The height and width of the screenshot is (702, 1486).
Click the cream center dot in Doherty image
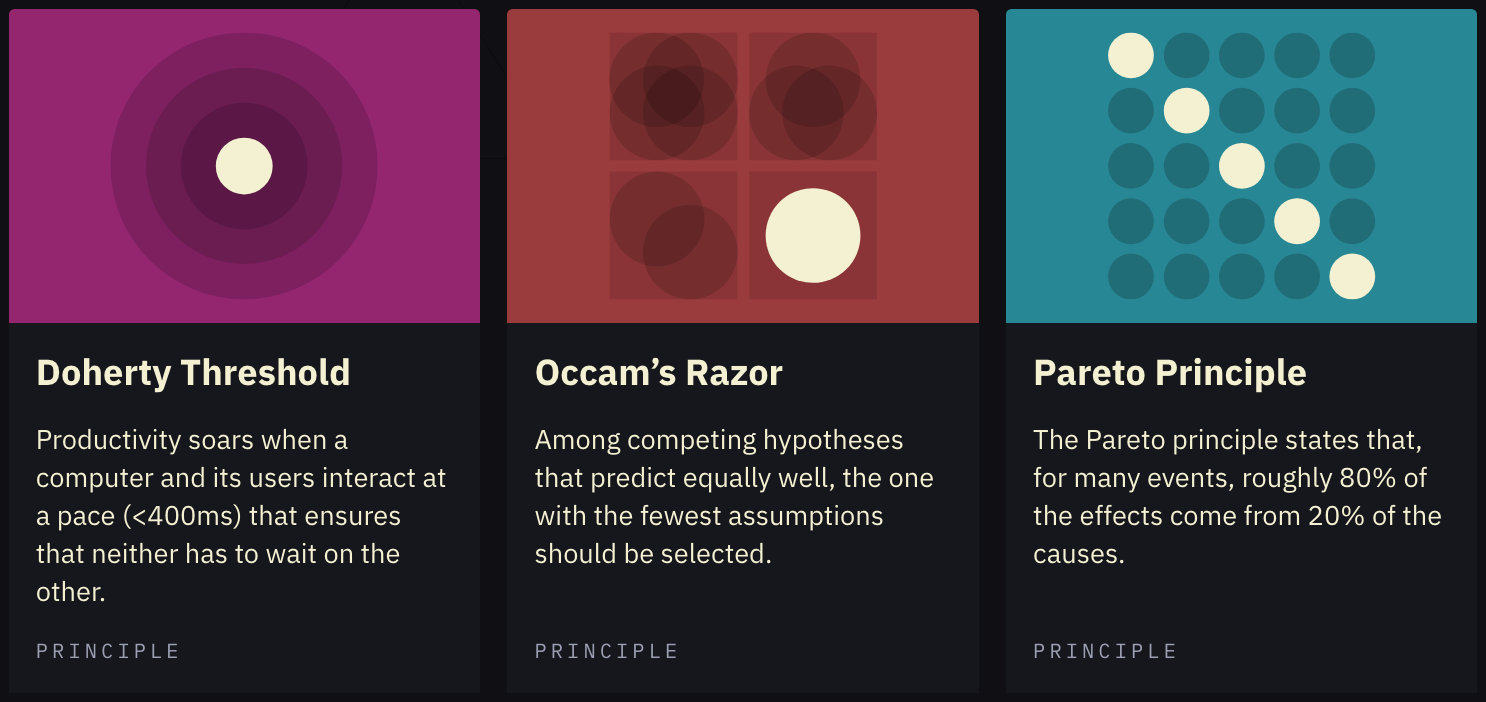244,166
